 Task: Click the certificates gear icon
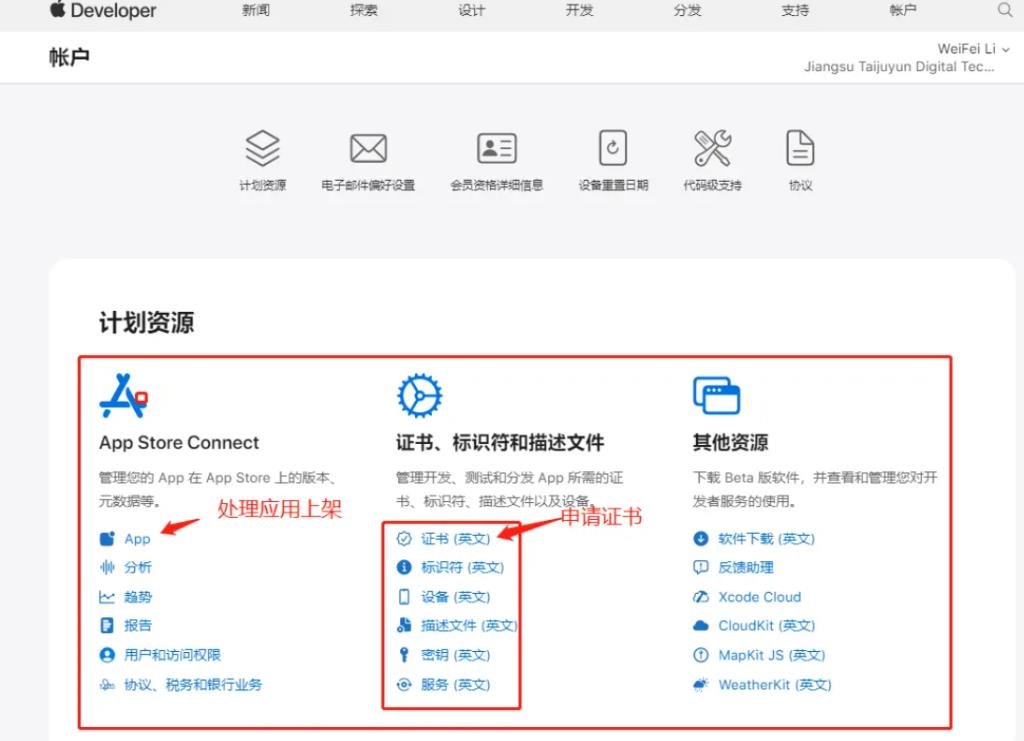pos(419,395)
